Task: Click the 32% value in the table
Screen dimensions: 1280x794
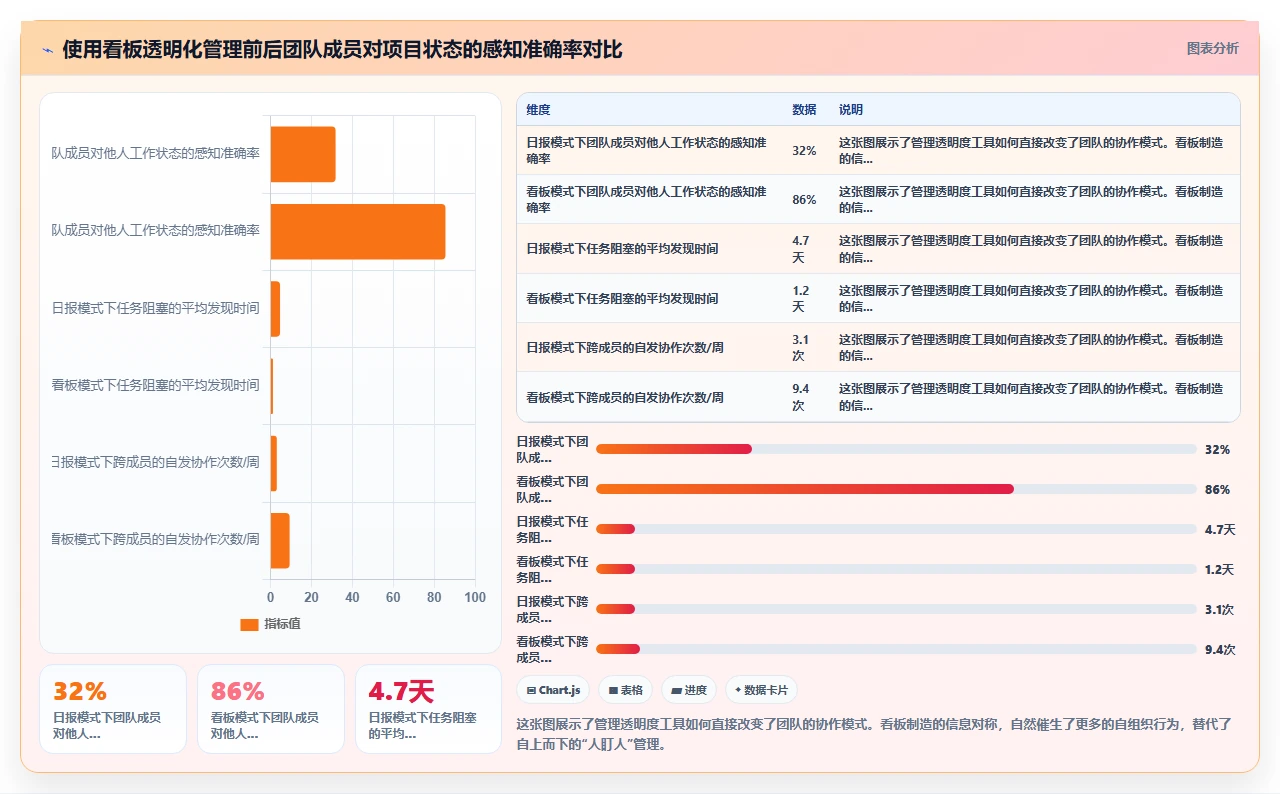Action: 804,150
